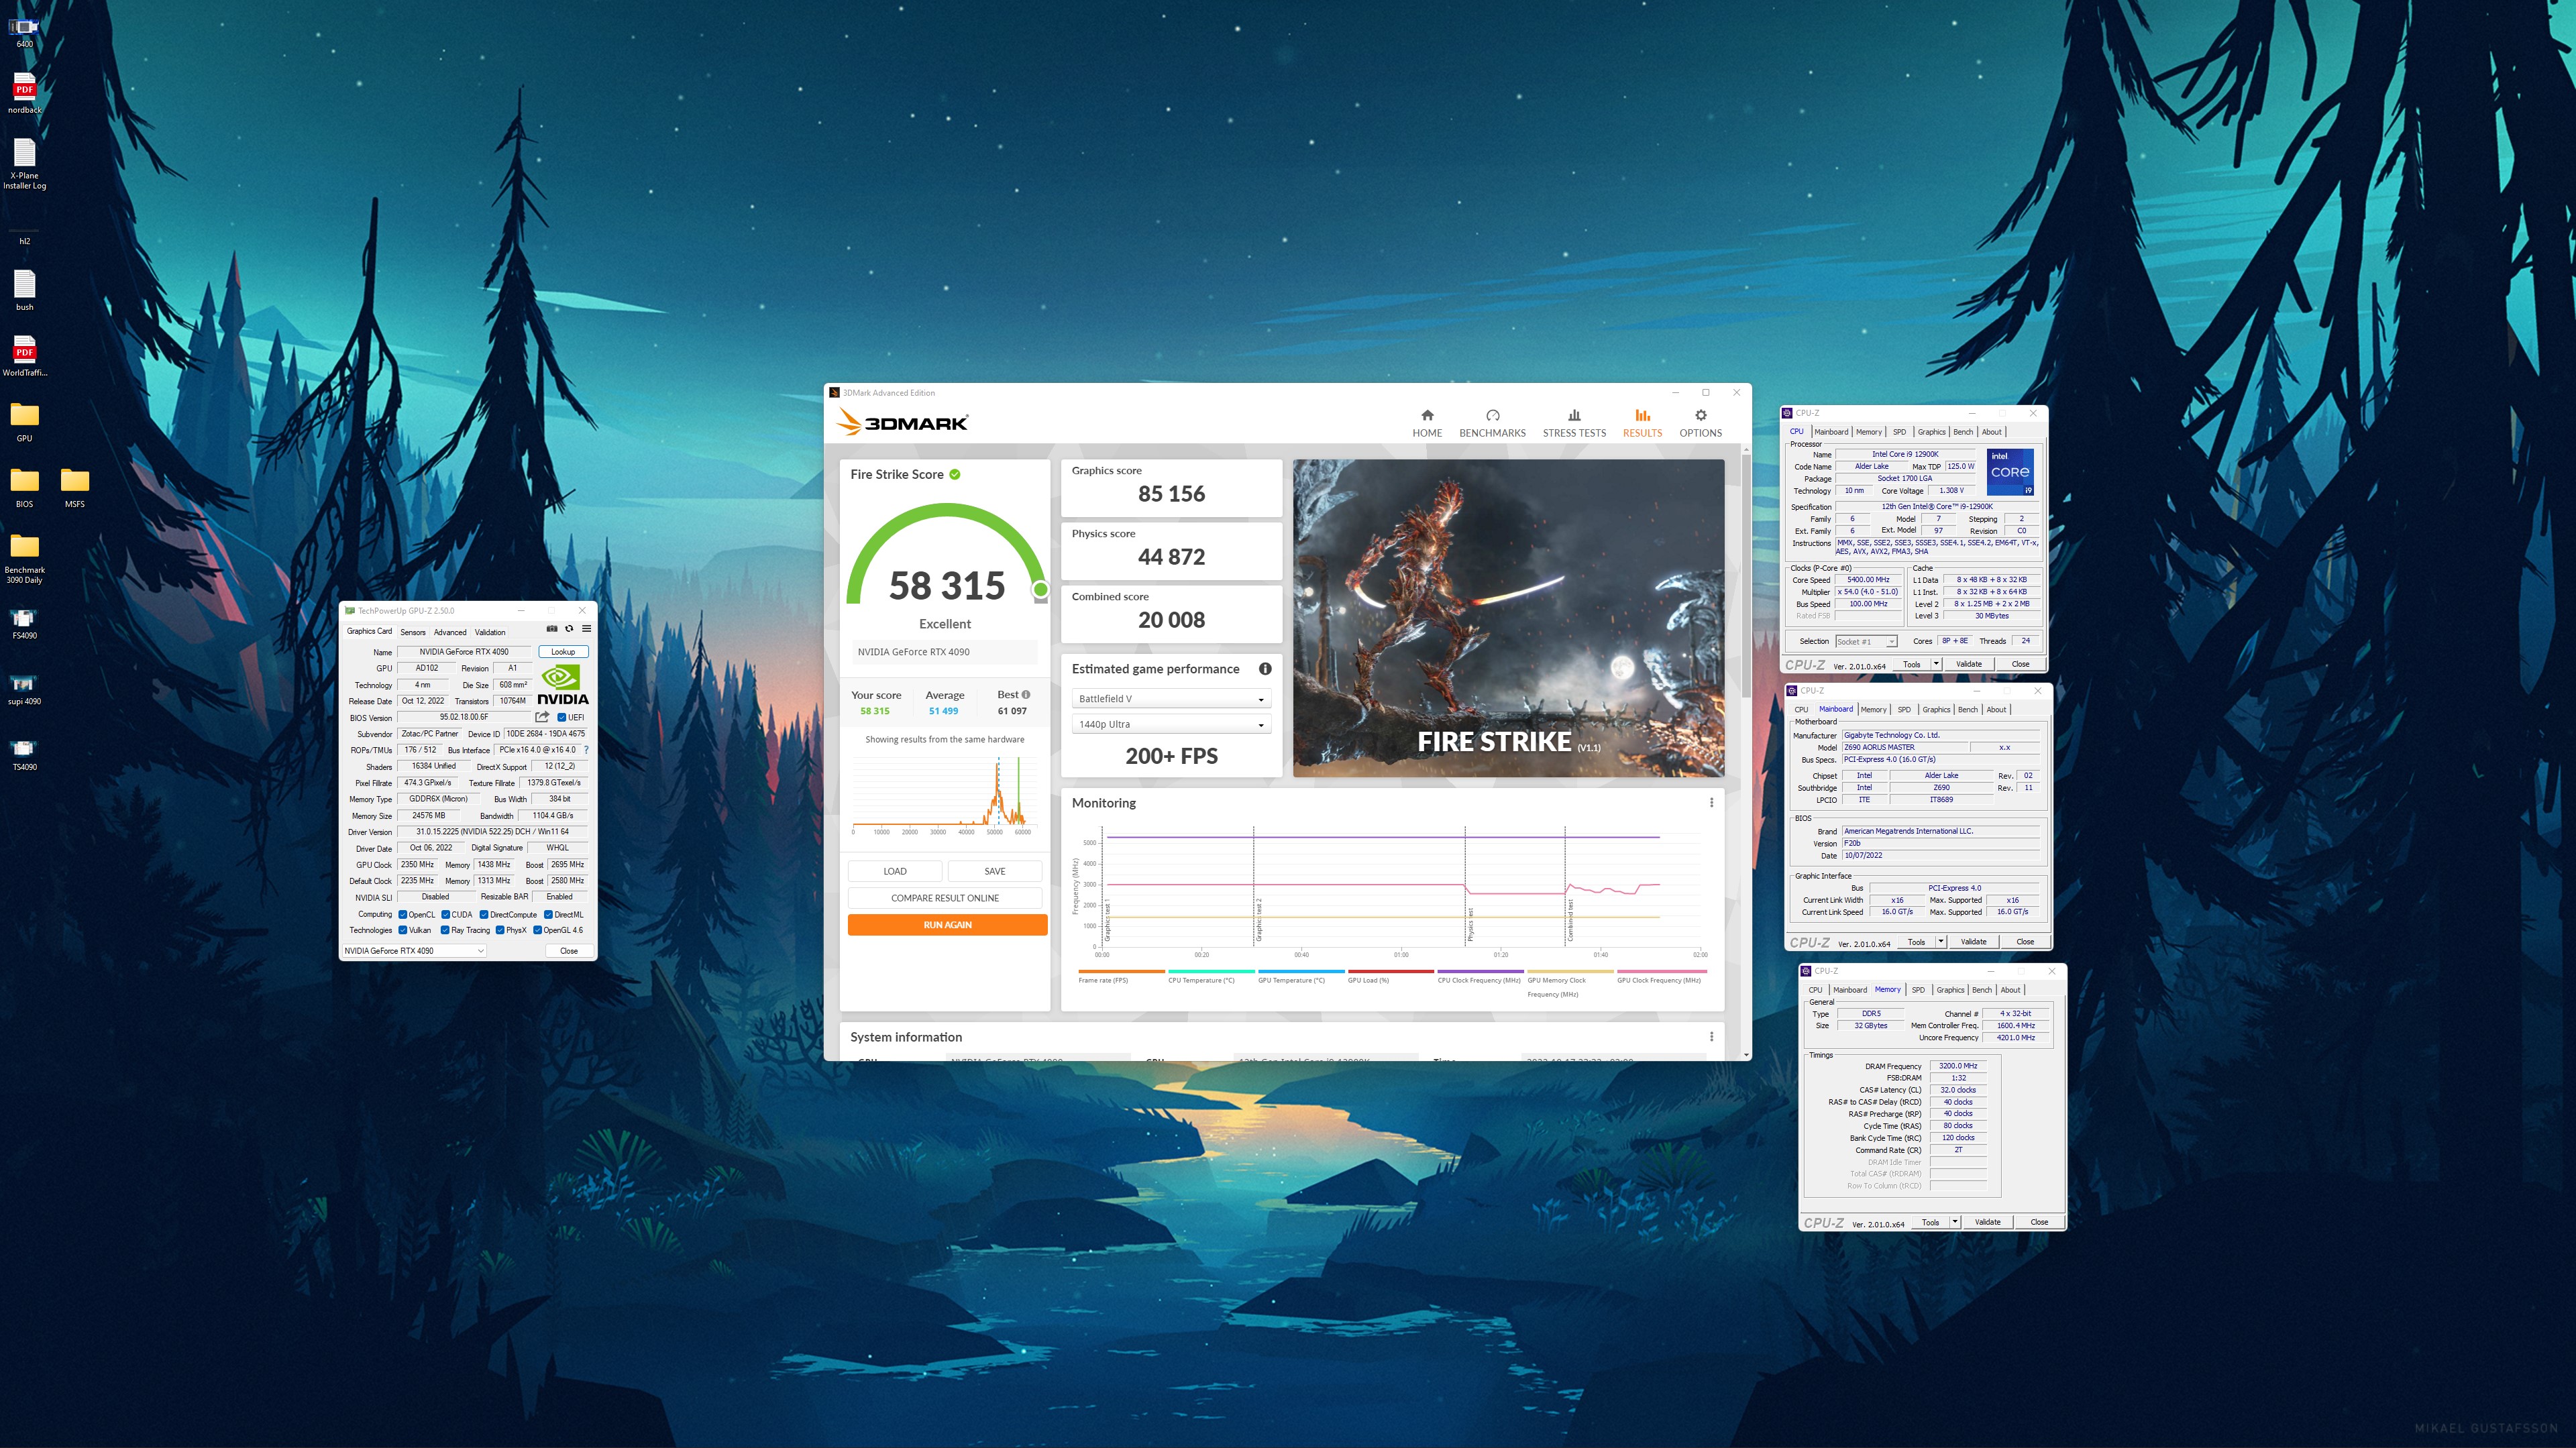Screen dimensions: 2576x1448
Task: Click the info icon for Estimated game performance
Action: tap(1265, 669)
